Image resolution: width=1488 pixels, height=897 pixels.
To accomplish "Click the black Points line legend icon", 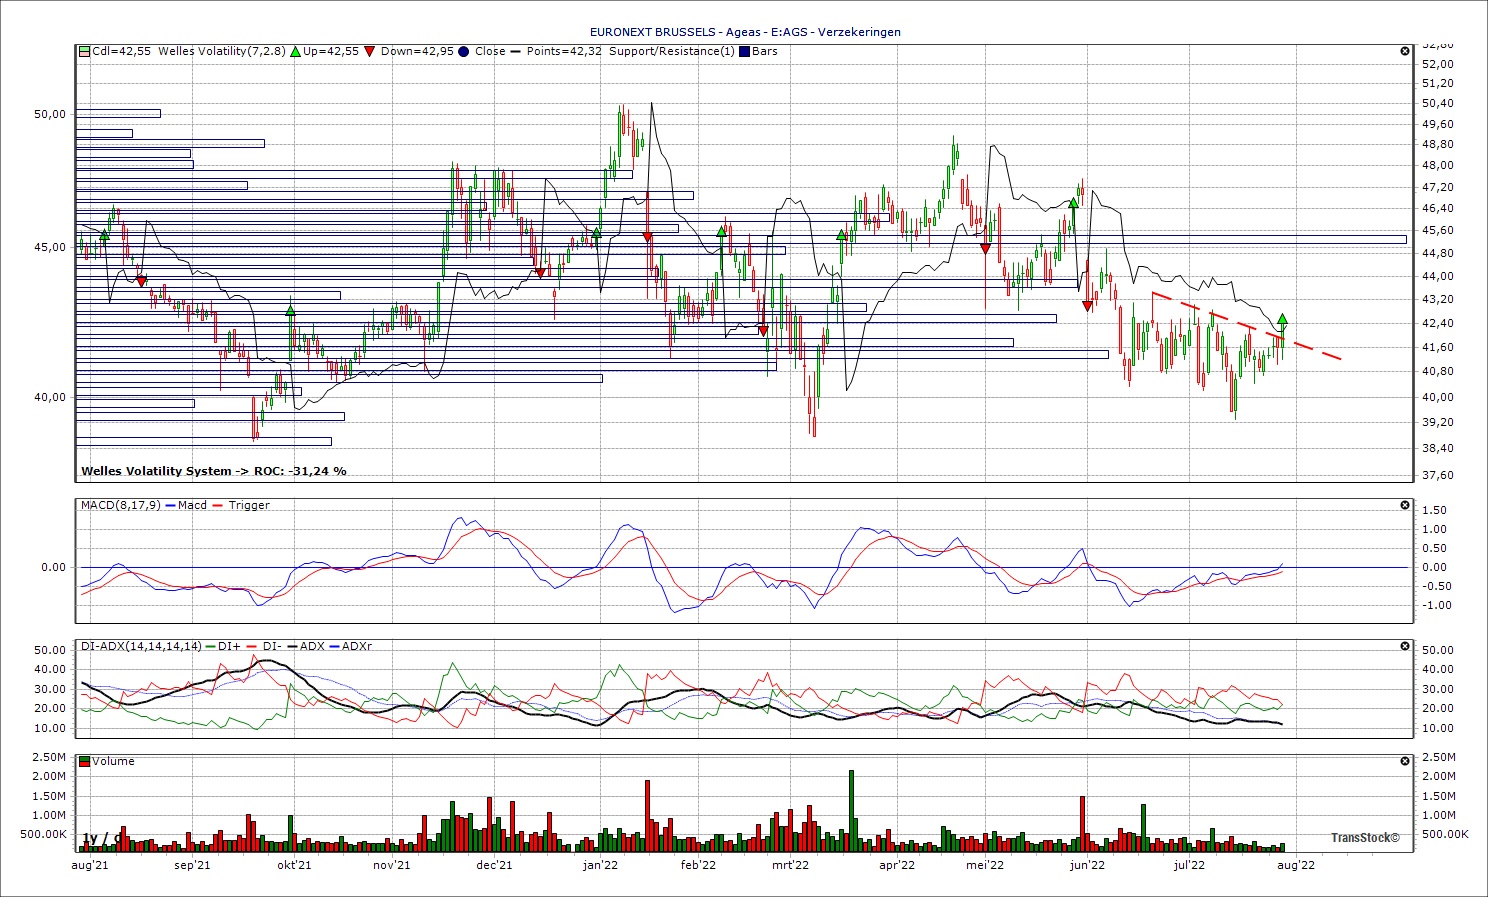I will click(516, 51).
